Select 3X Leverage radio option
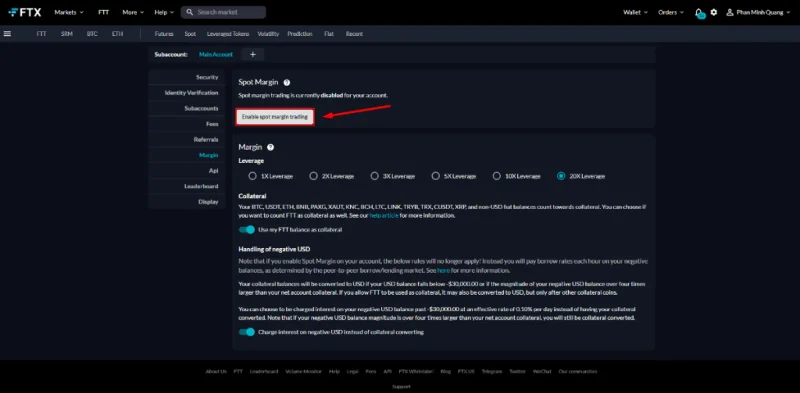The height and width of the screenshot is (393, 800). click(374, 176)
